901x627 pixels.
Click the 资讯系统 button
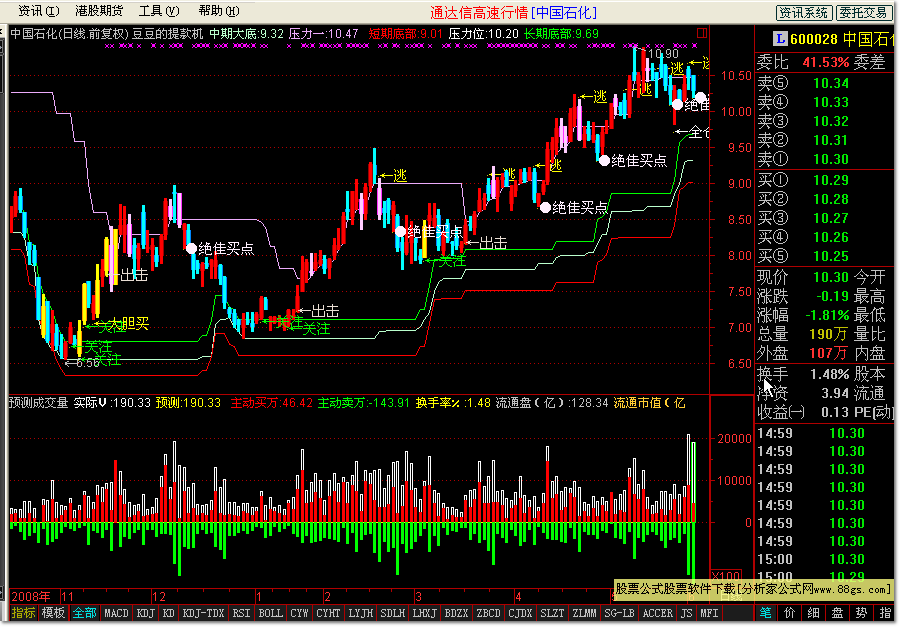pos(803,12)
